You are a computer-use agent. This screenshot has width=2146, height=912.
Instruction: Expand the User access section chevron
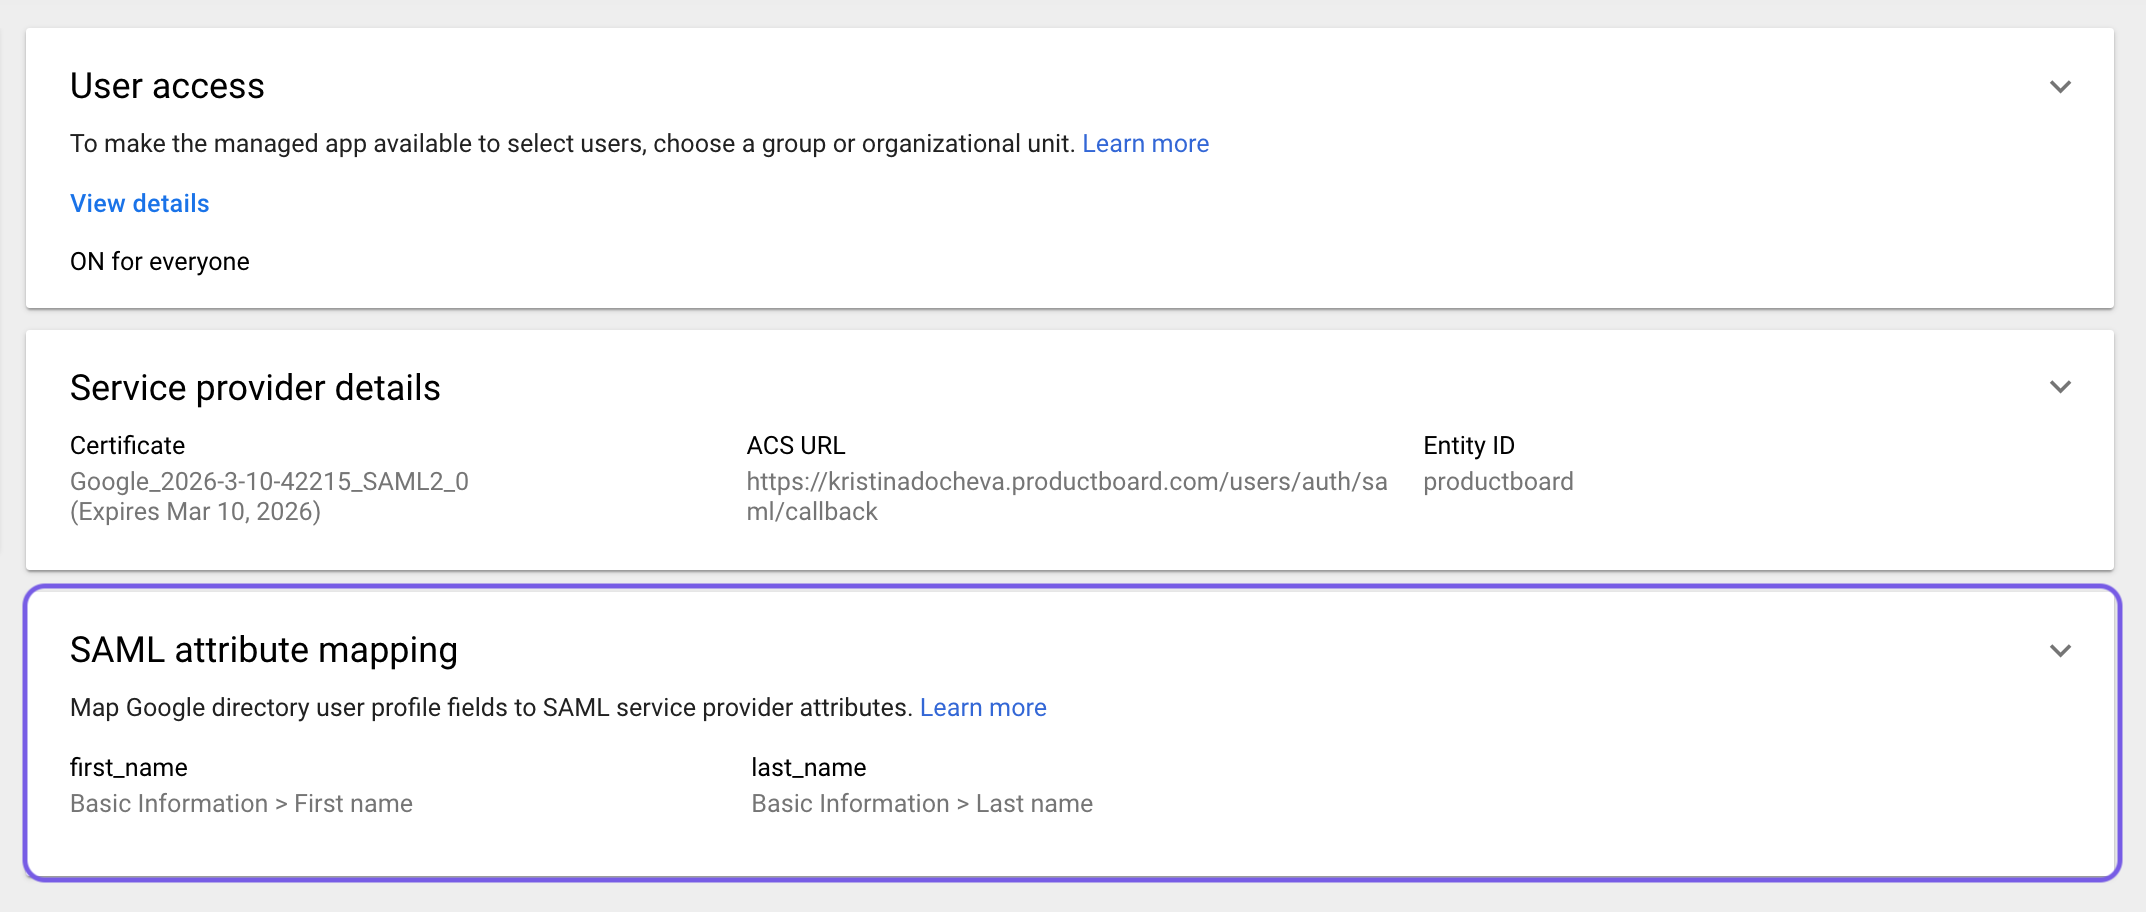coord(2060,87)
